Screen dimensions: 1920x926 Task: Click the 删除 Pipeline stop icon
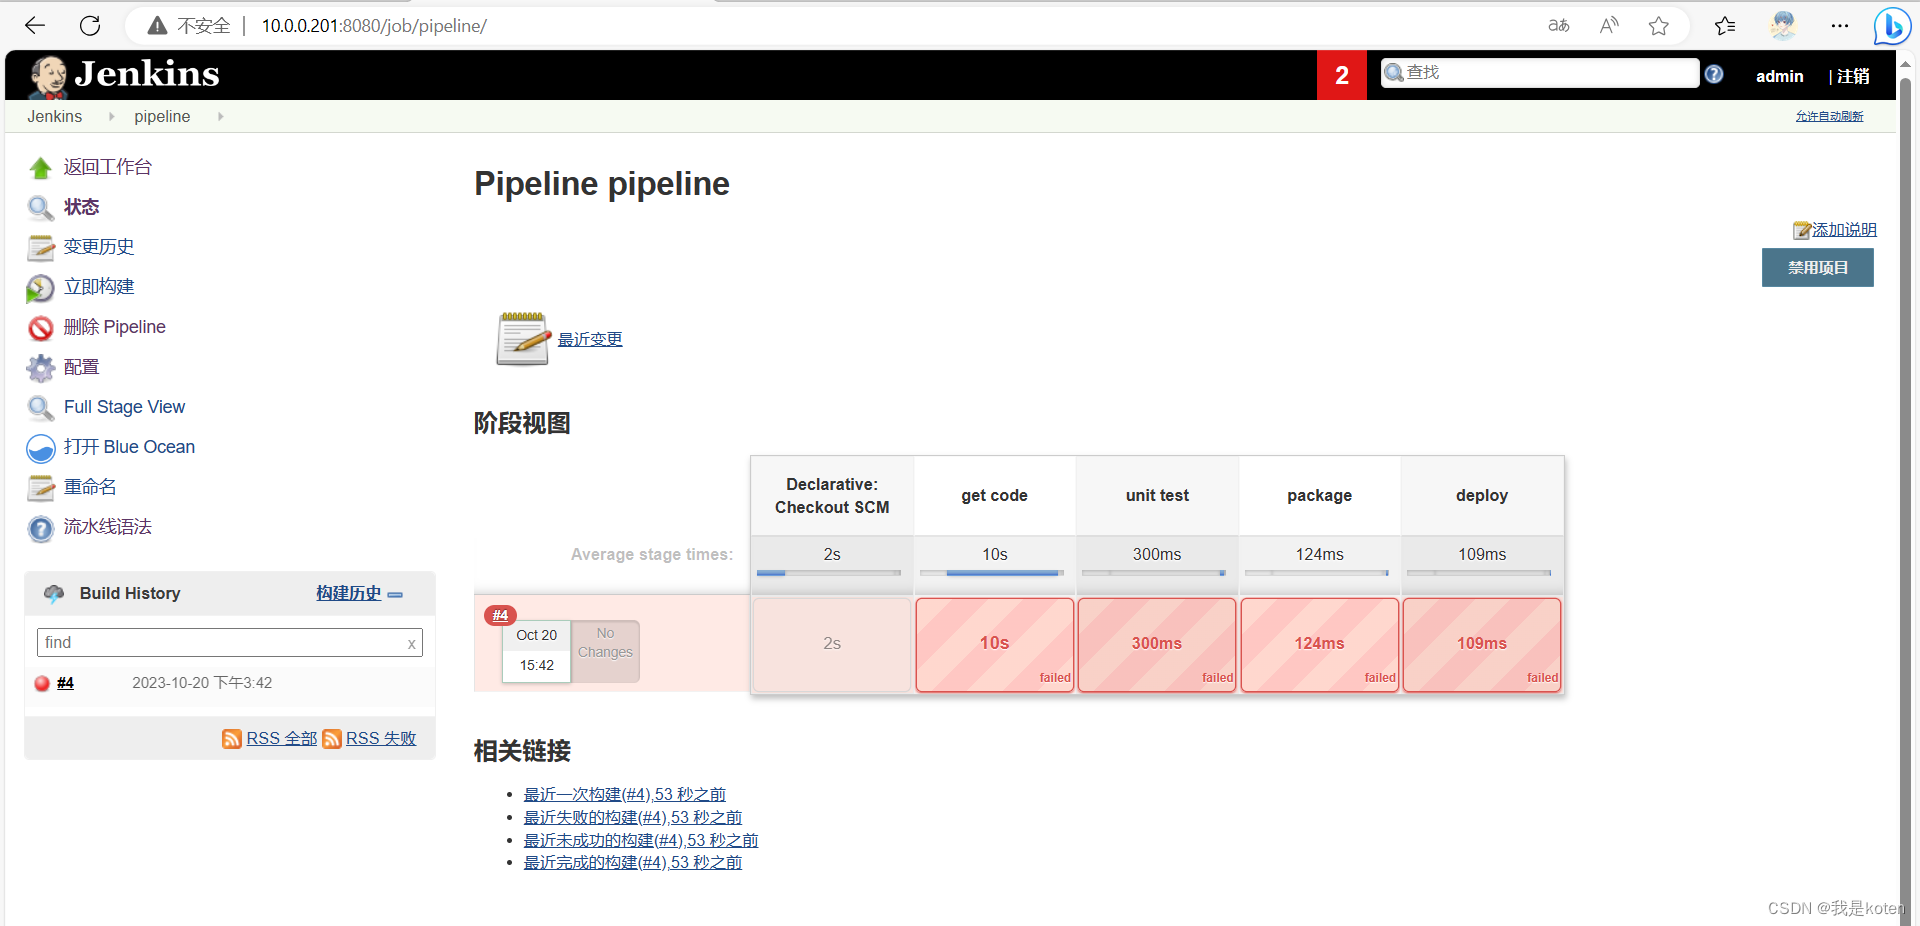tap(41, 327)
